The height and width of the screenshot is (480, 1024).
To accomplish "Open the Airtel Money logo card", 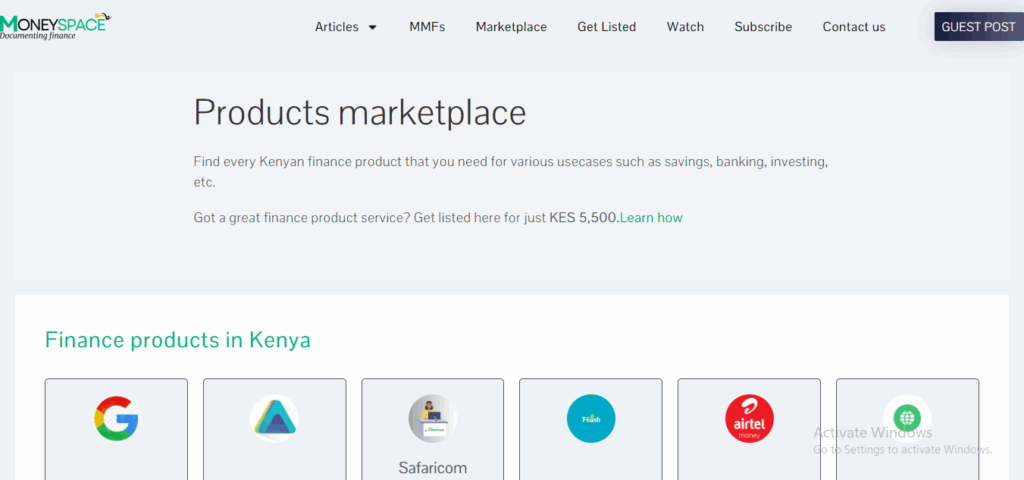I will point(749,418).
